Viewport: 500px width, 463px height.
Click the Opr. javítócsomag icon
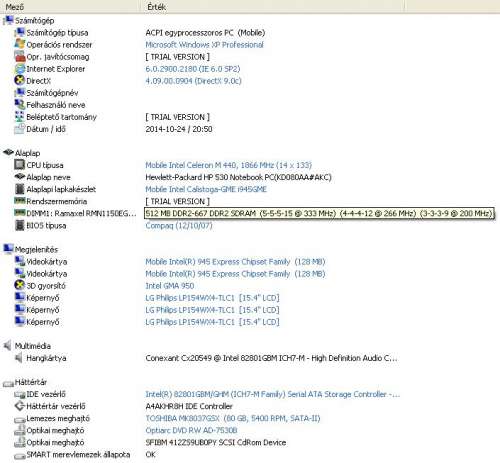[x=20, y=56]
